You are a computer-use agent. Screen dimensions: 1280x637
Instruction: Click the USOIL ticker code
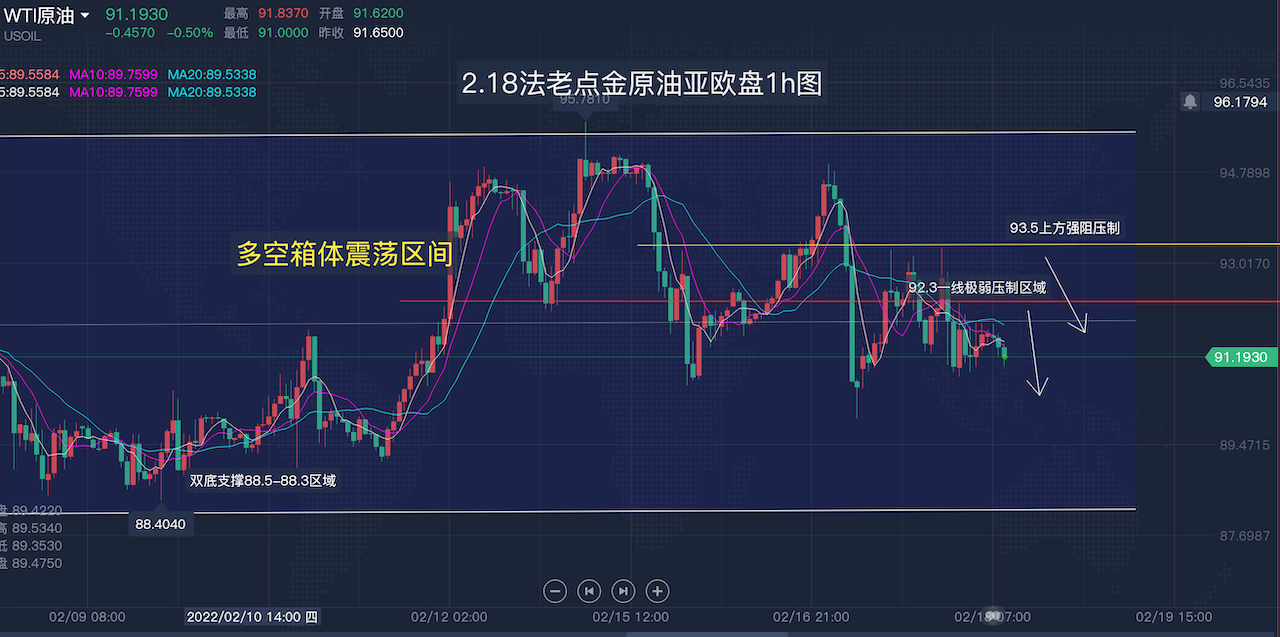tap(21, 35)
